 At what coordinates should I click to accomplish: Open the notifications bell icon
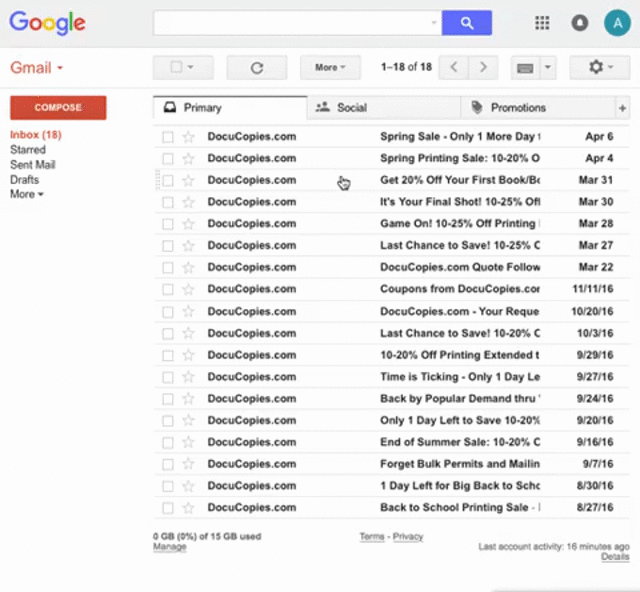coord(579,23)
